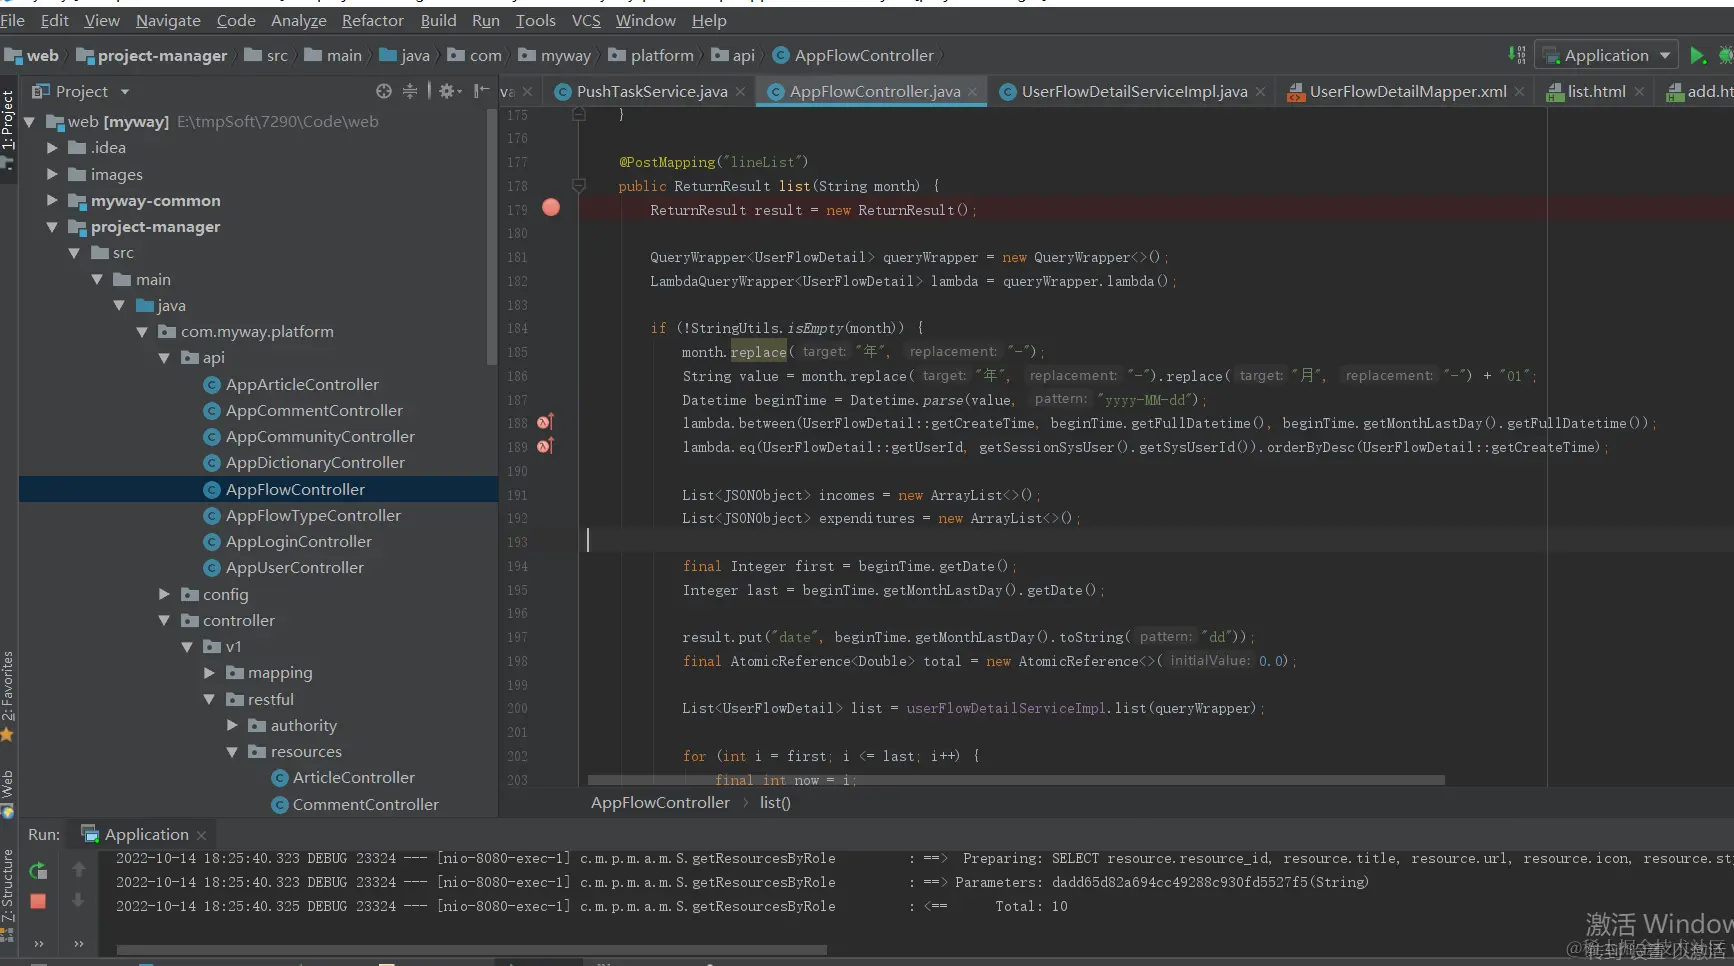Select AppFlowTypeController in the project tree

click(313, 516)
